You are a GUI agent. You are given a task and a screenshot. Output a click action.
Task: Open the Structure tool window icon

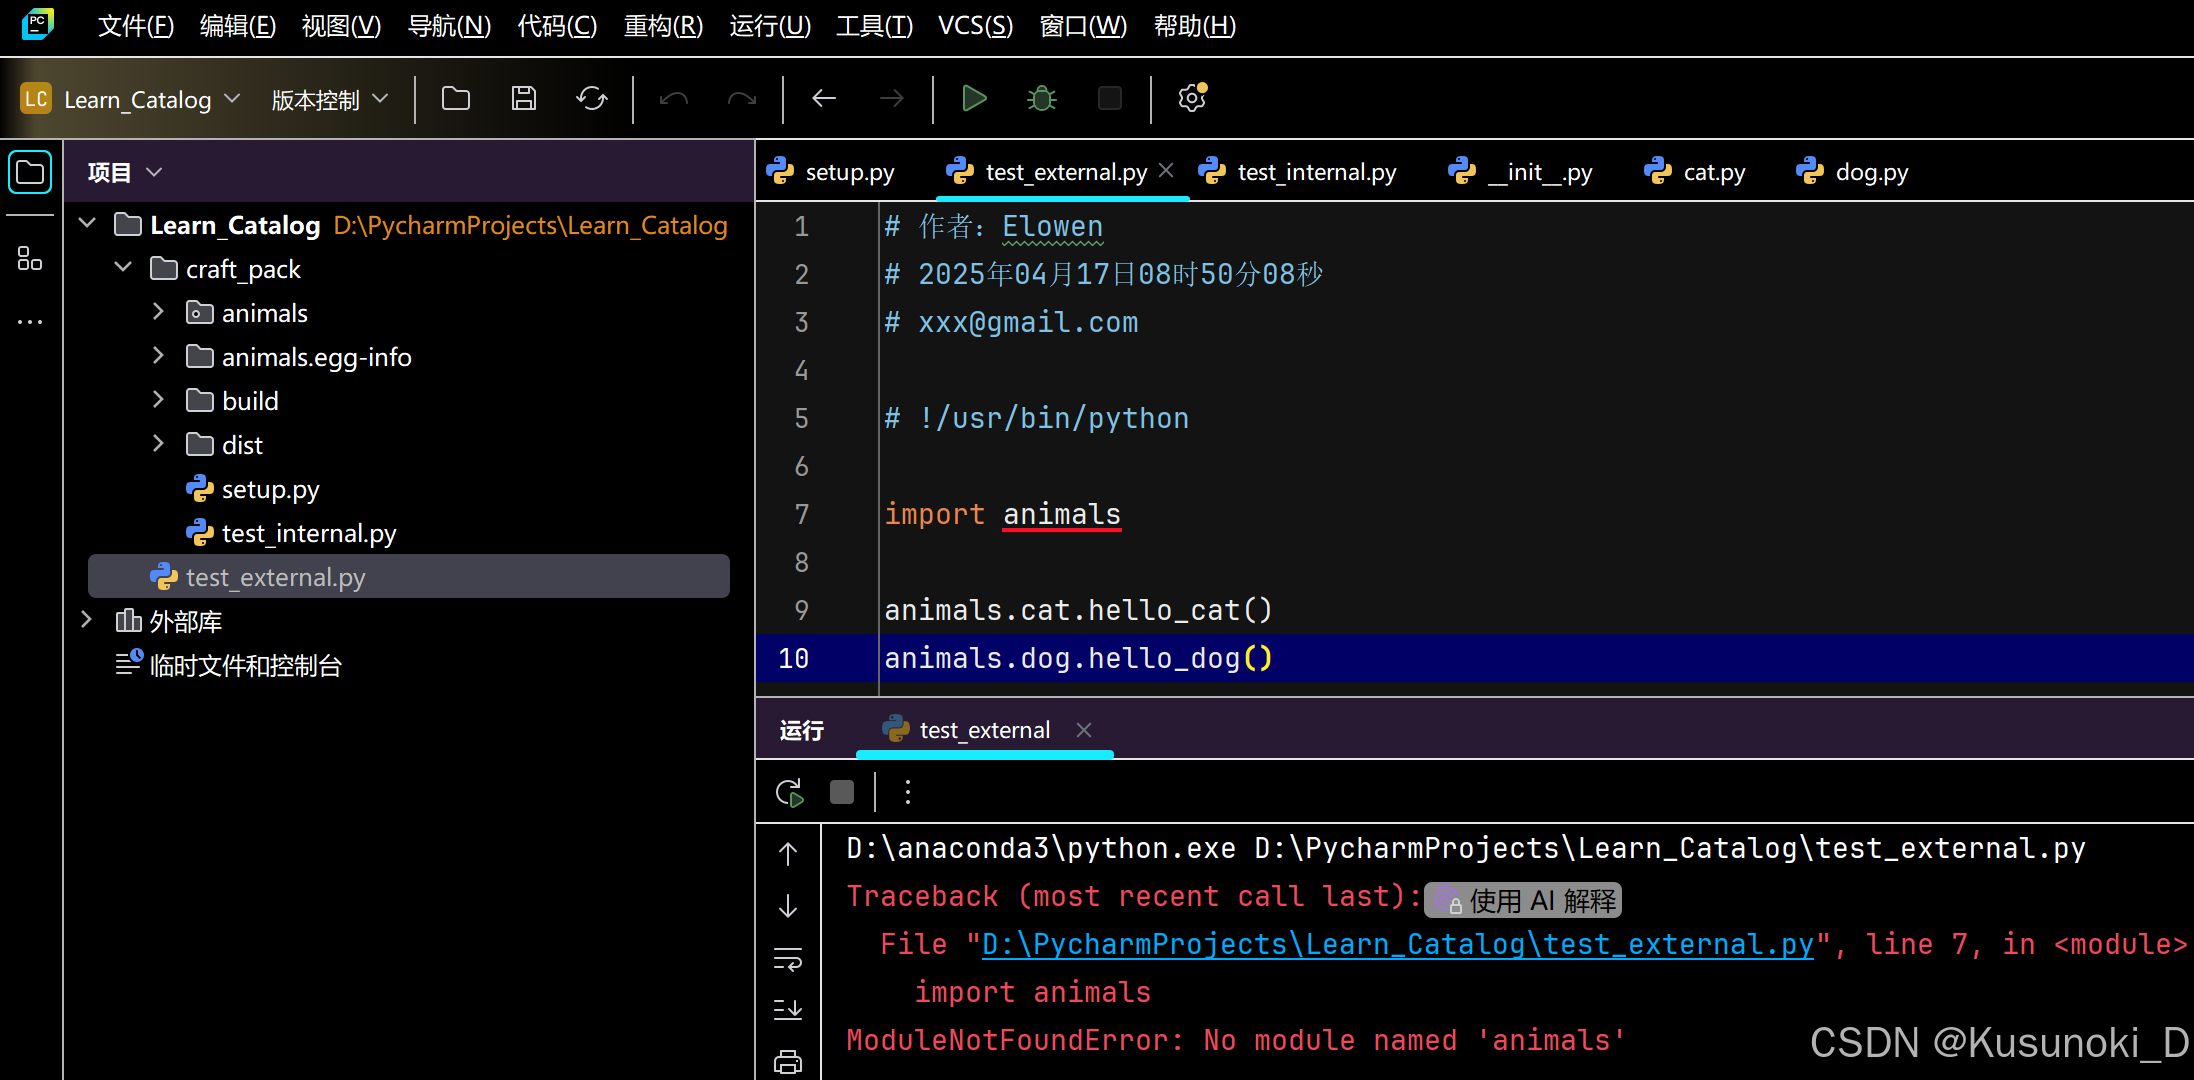pos(30,259)
